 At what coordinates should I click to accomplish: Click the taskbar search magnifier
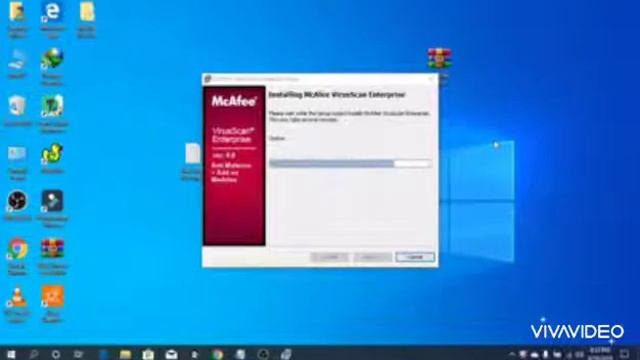[x=33, y=354]
